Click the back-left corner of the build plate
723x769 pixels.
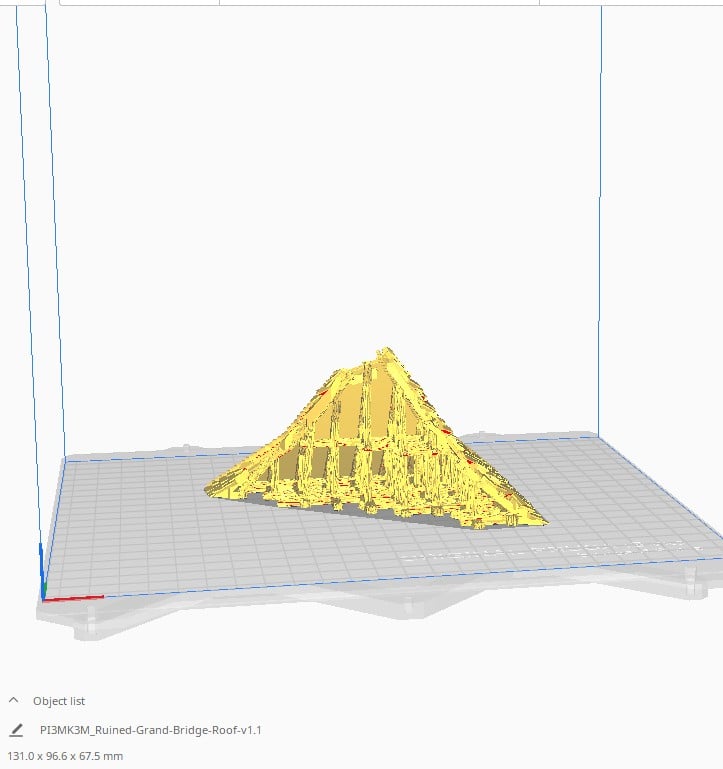pyautogui.click(x=66, y=458)
